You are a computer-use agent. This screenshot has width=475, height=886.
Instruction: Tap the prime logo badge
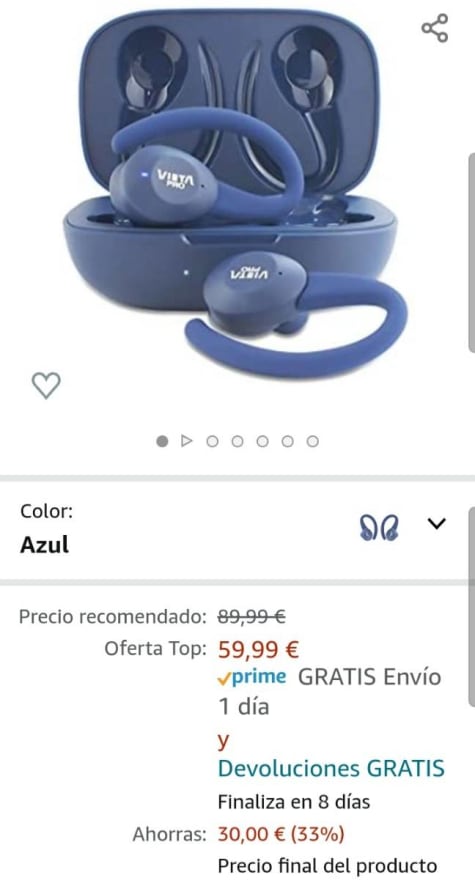coord(251,677)
